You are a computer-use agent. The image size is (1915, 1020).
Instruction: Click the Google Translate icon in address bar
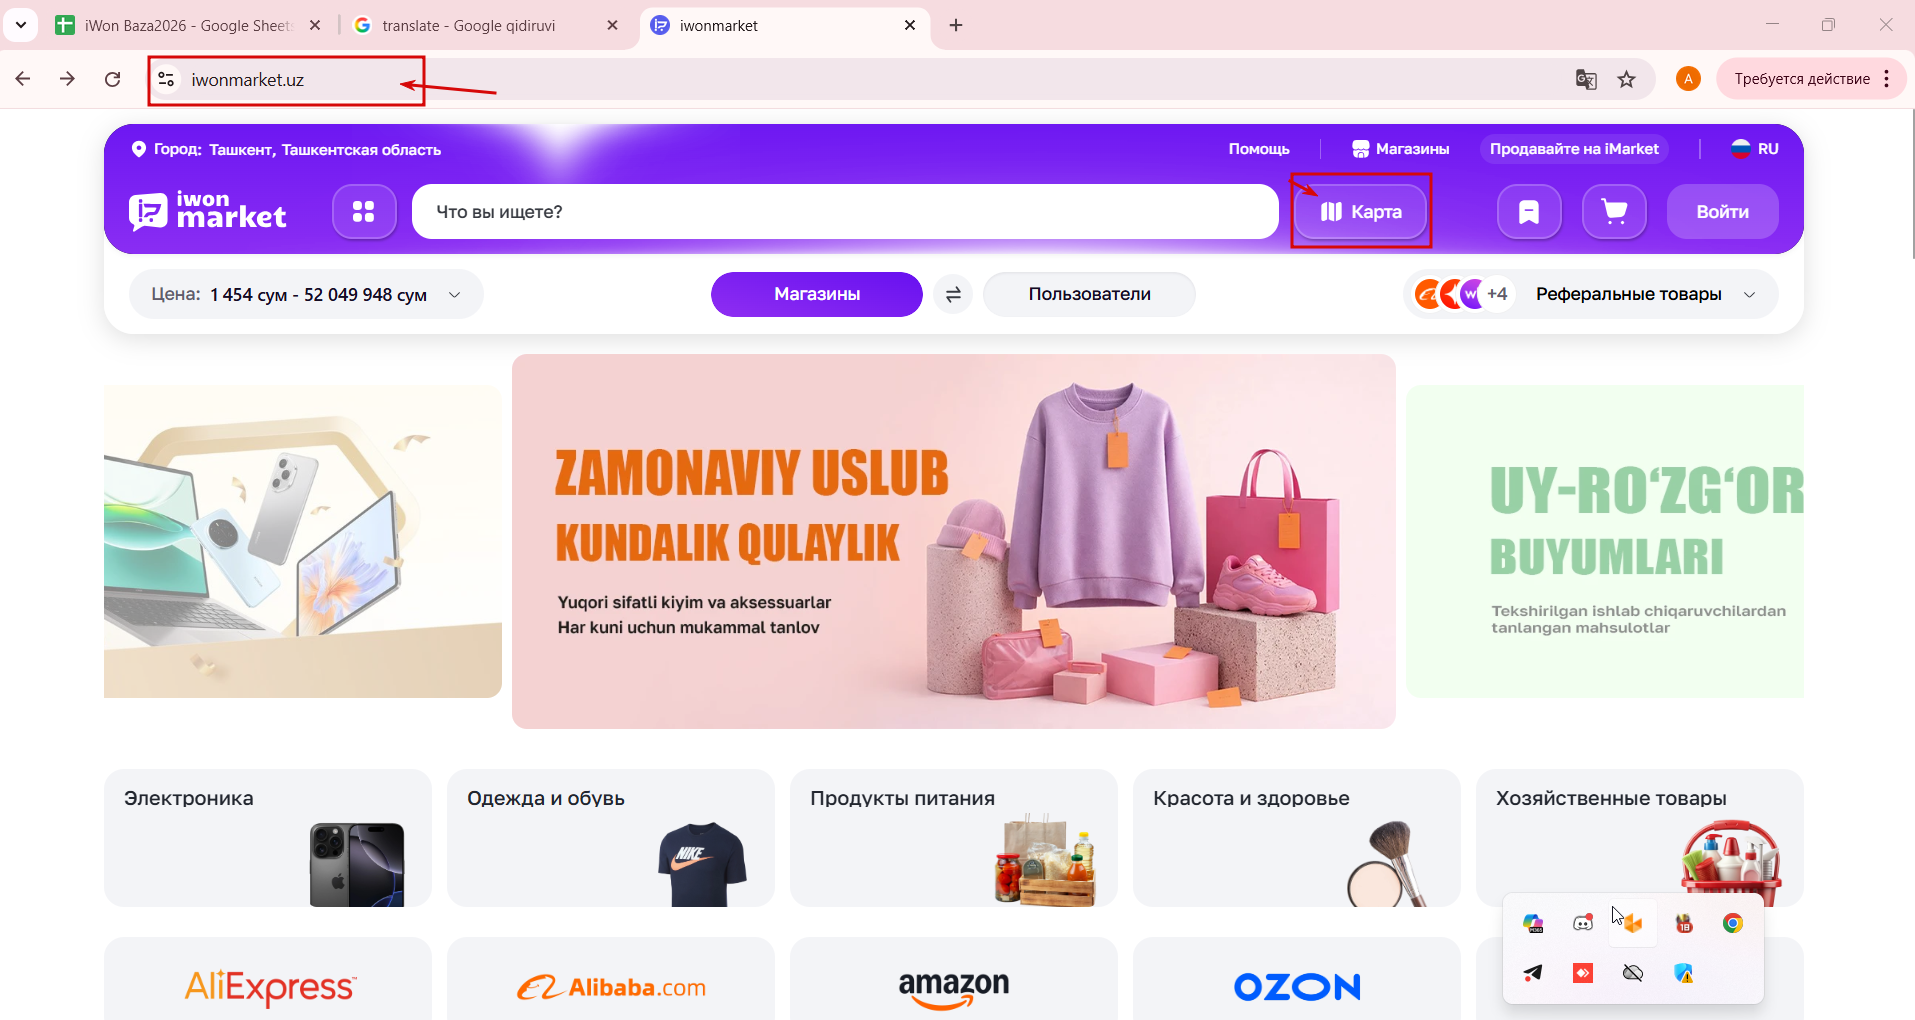tap(1586, 79)
